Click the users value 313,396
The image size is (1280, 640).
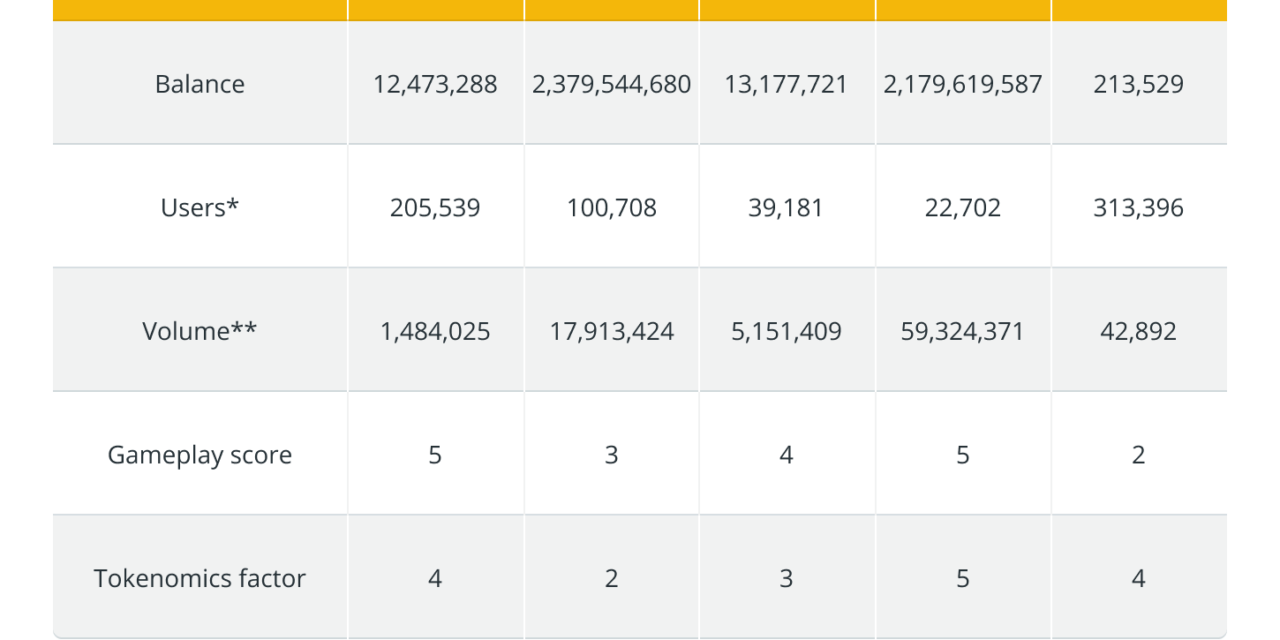click(x=1138, y=208)
